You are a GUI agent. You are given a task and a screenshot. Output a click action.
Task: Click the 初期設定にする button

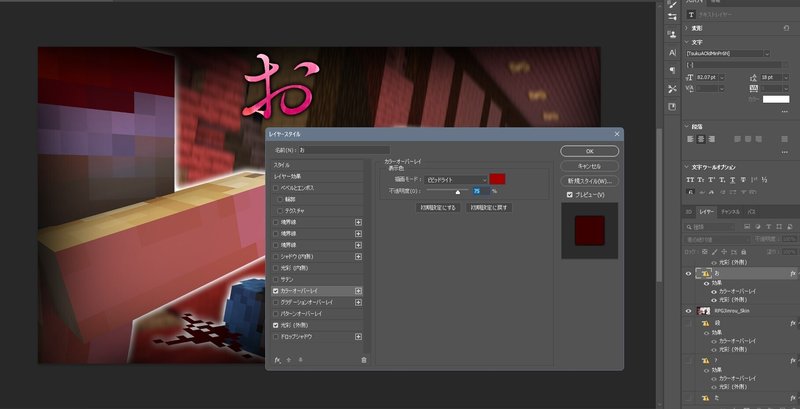[438, 208]
